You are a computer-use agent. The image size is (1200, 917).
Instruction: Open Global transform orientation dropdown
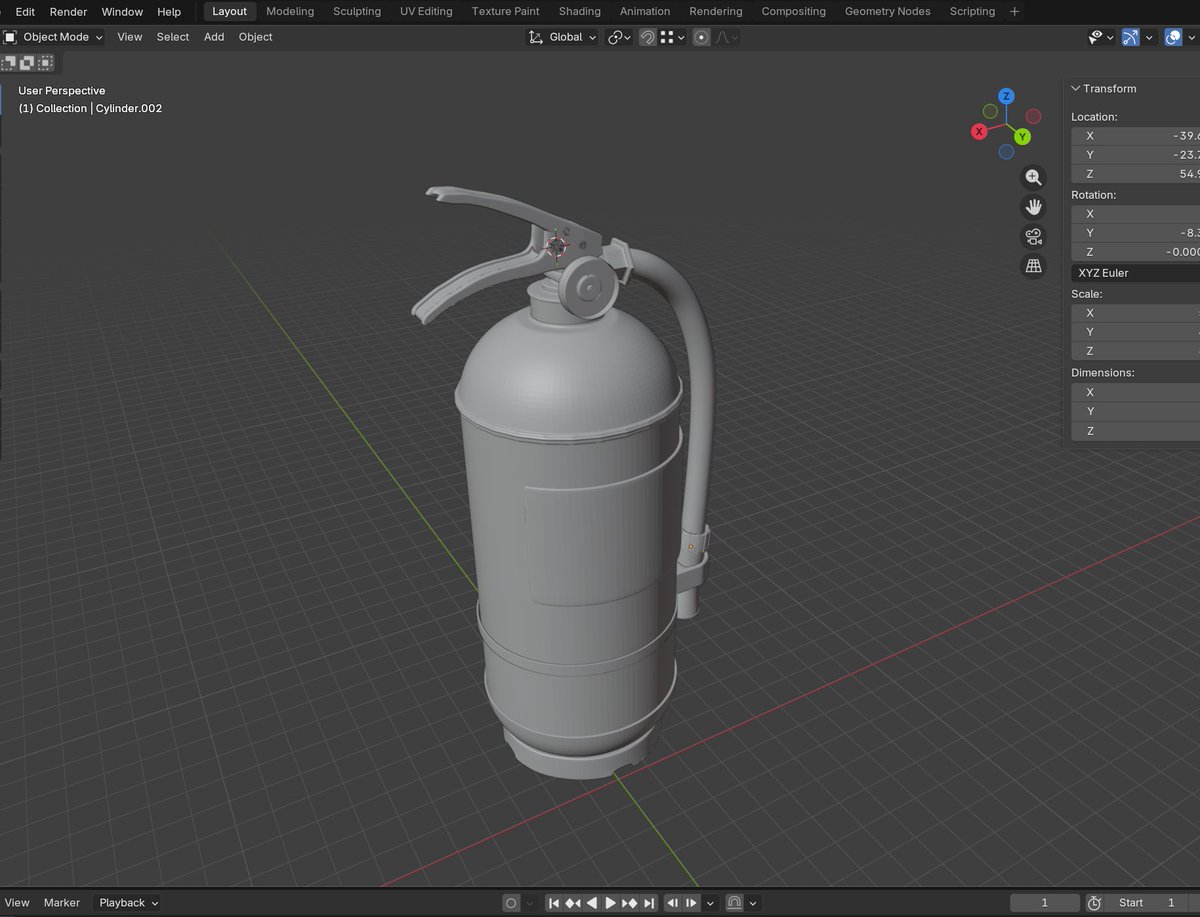tap(562, 37)
